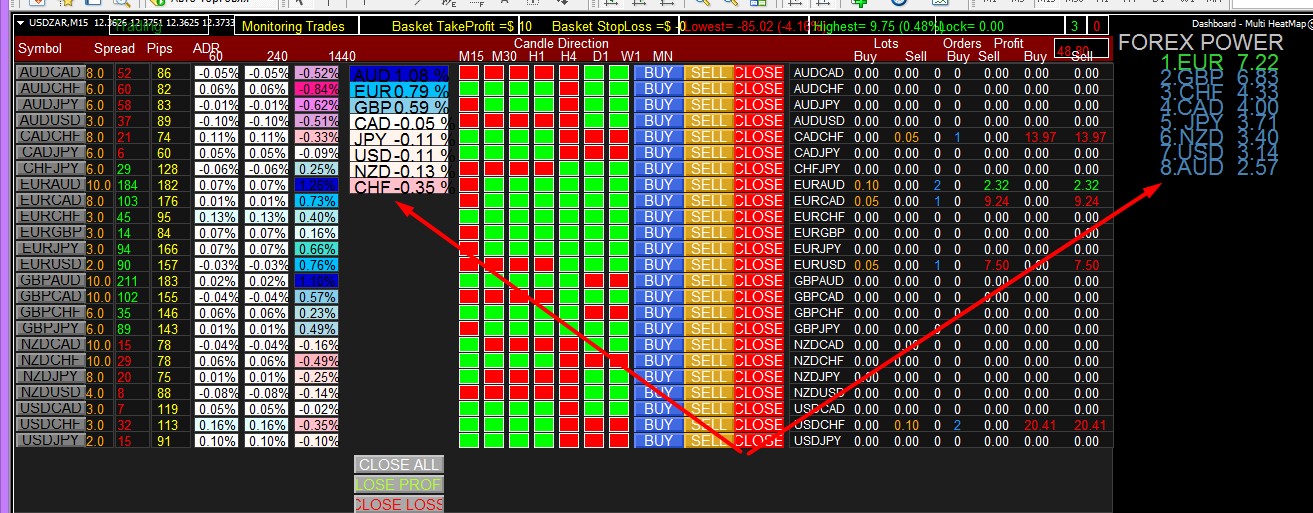Click BUY in the GBPAUD row
The height and width of the screenshot is (513, 1313).
(658, 281)
